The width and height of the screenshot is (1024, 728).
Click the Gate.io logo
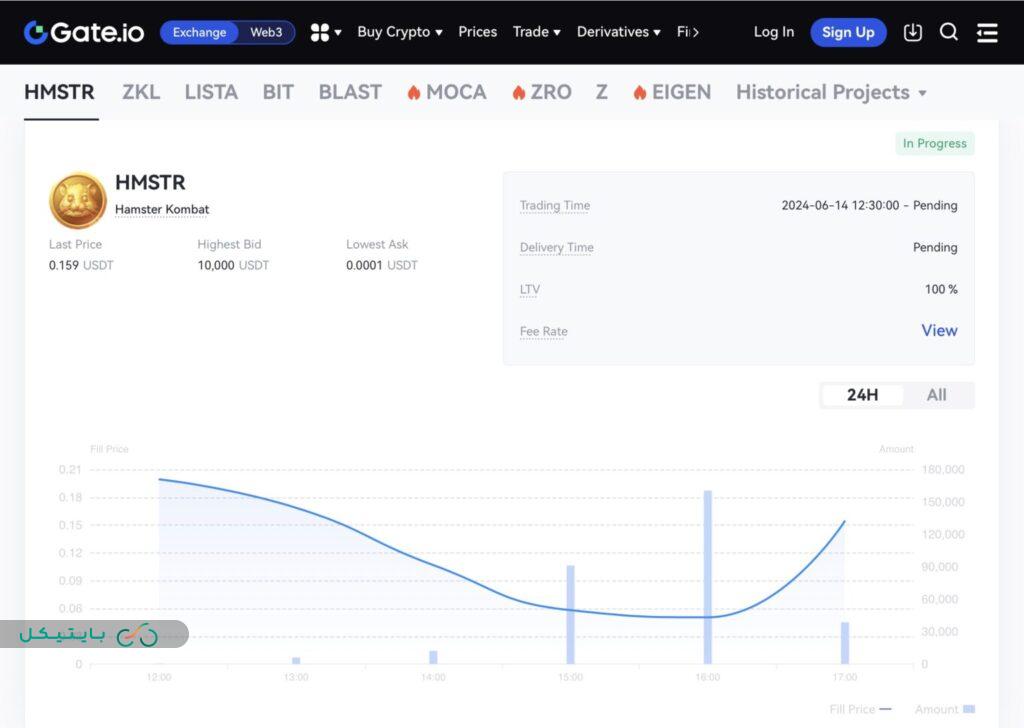(x=83, y=31)
